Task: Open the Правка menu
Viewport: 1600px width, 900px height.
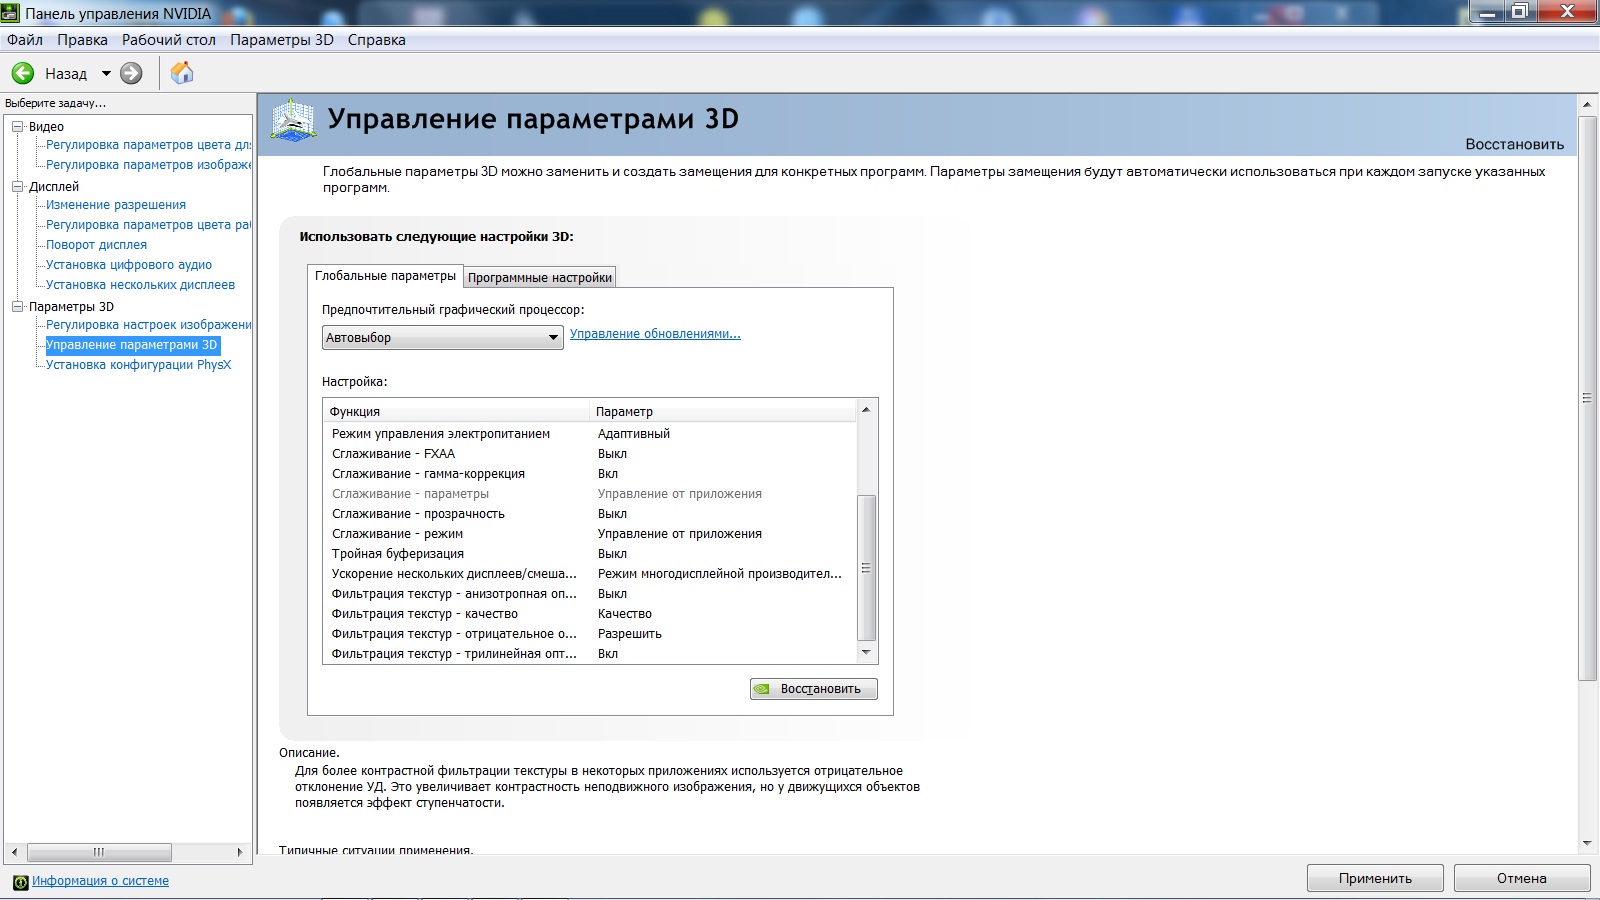Action: point(82,40)
